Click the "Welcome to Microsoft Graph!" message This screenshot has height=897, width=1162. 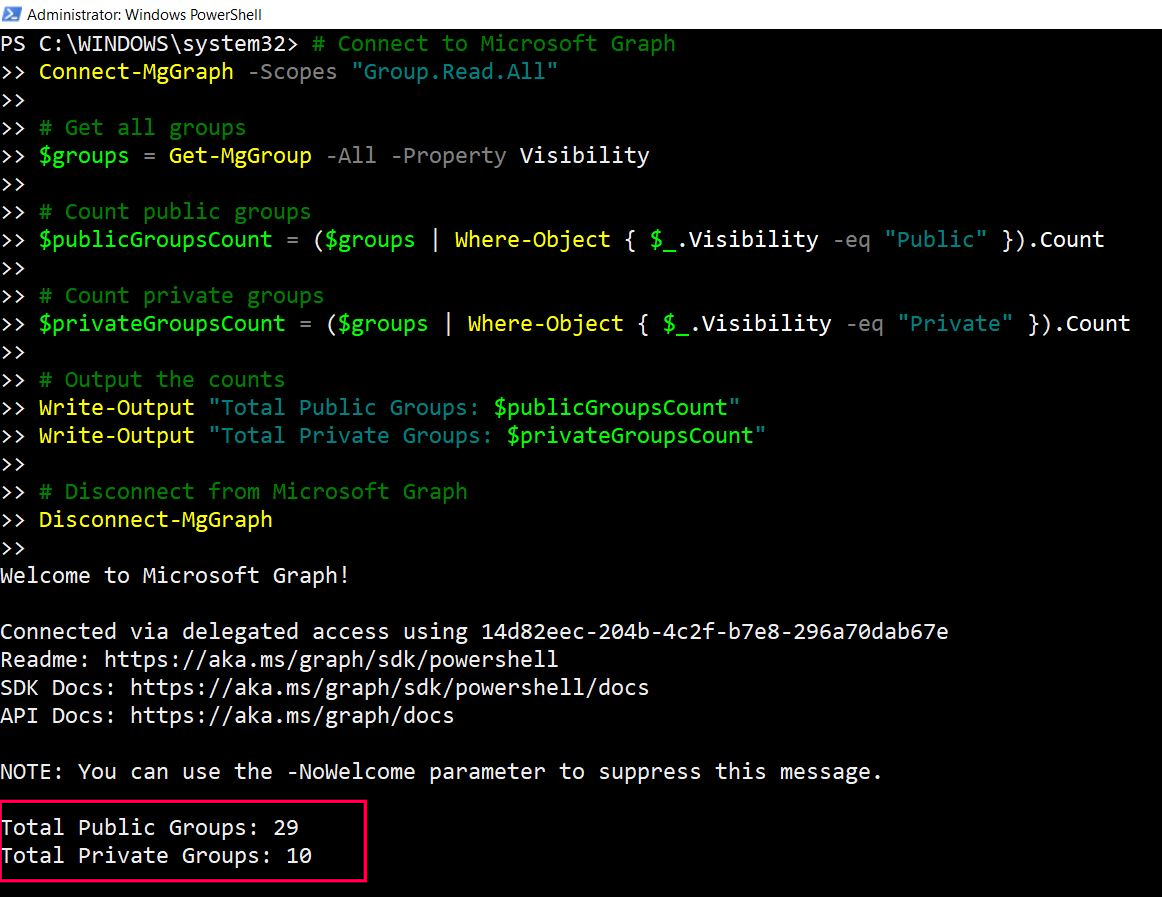tap(174, 576)
